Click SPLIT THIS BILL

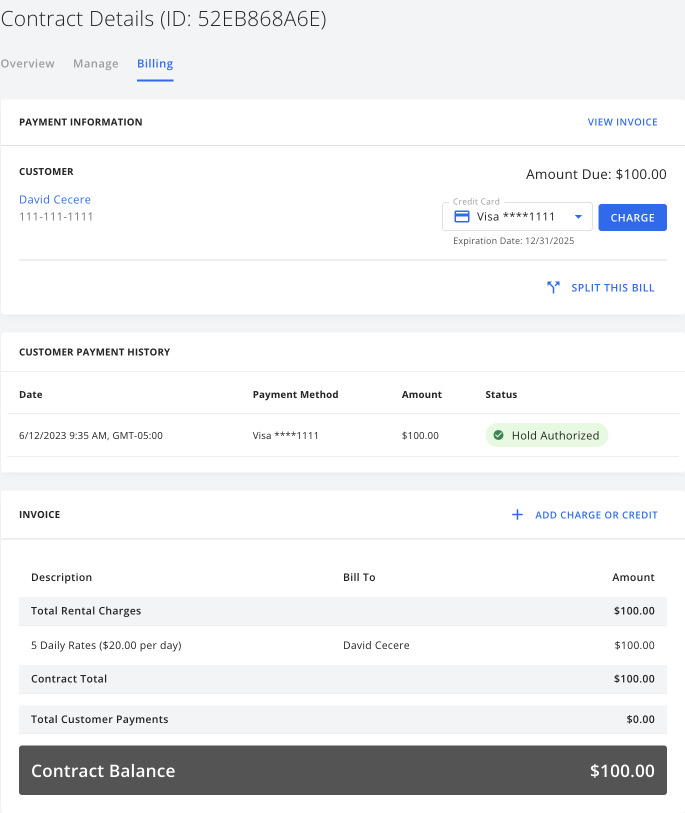(x=612, y=288)
